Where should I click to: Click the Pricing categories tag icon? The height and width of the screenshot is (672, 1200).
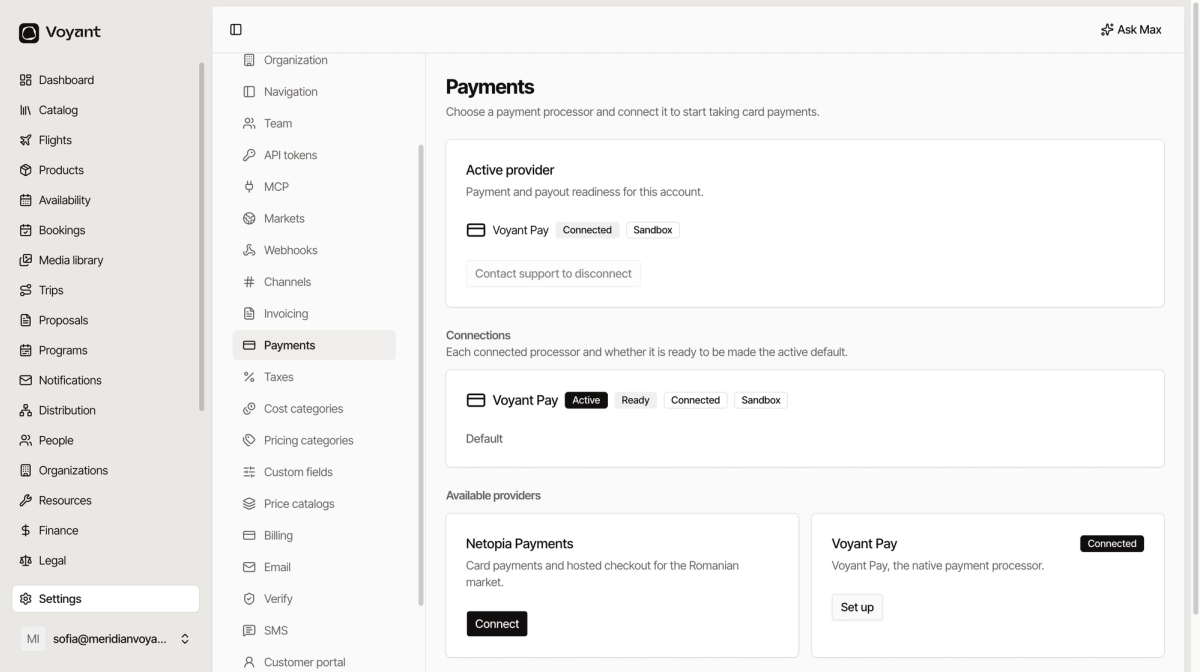click(x=249, y=440)
